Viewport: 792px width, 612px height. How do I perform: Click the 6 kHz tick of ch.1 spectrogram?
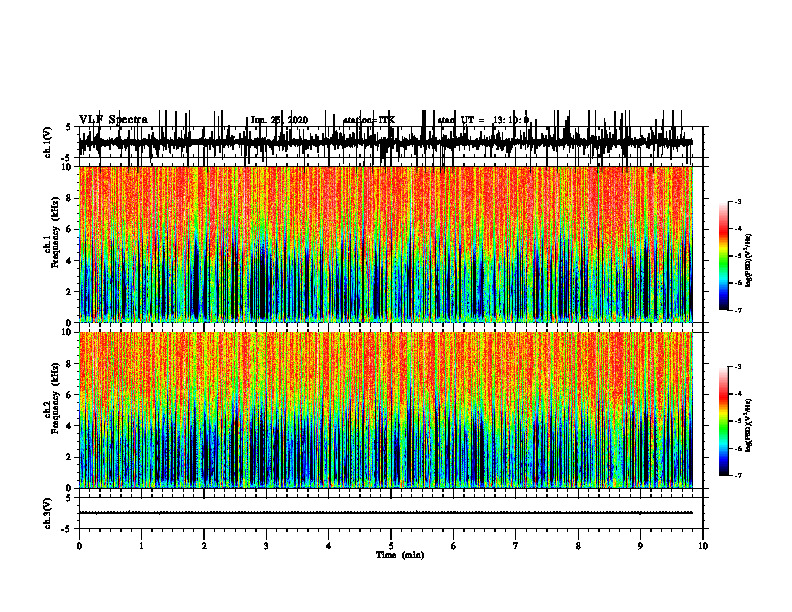click(71, 229)
